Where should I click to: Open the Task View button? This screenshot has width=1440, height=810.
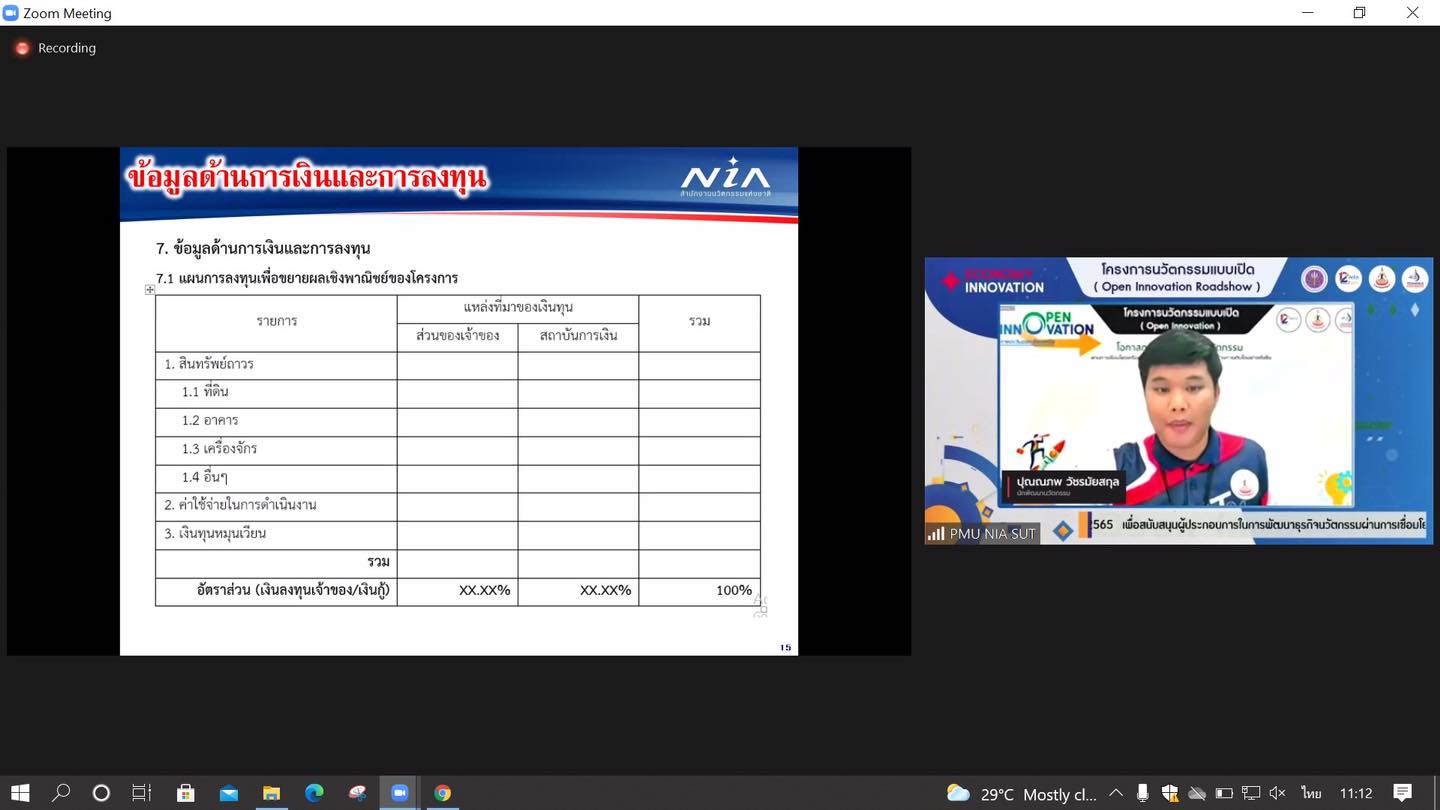coord(142,793)
